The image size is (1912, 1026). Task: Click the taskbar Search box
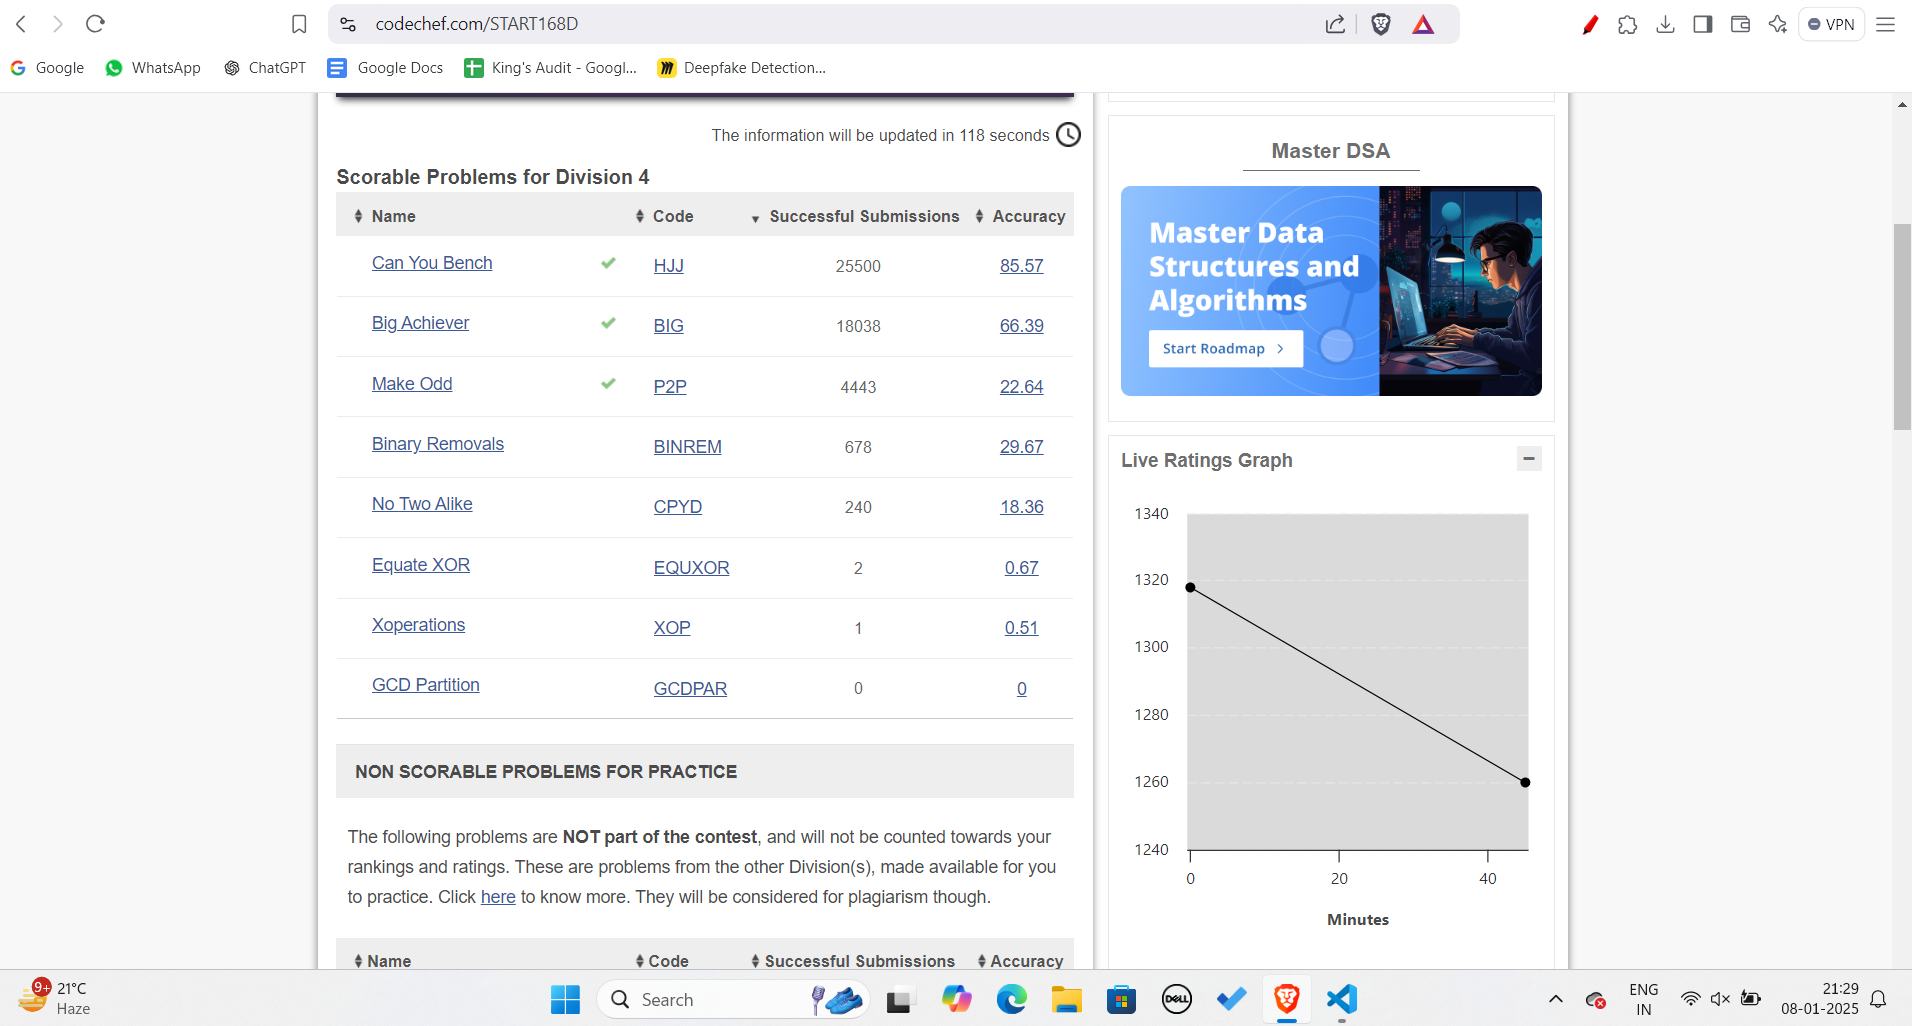(x=733, y=999)
